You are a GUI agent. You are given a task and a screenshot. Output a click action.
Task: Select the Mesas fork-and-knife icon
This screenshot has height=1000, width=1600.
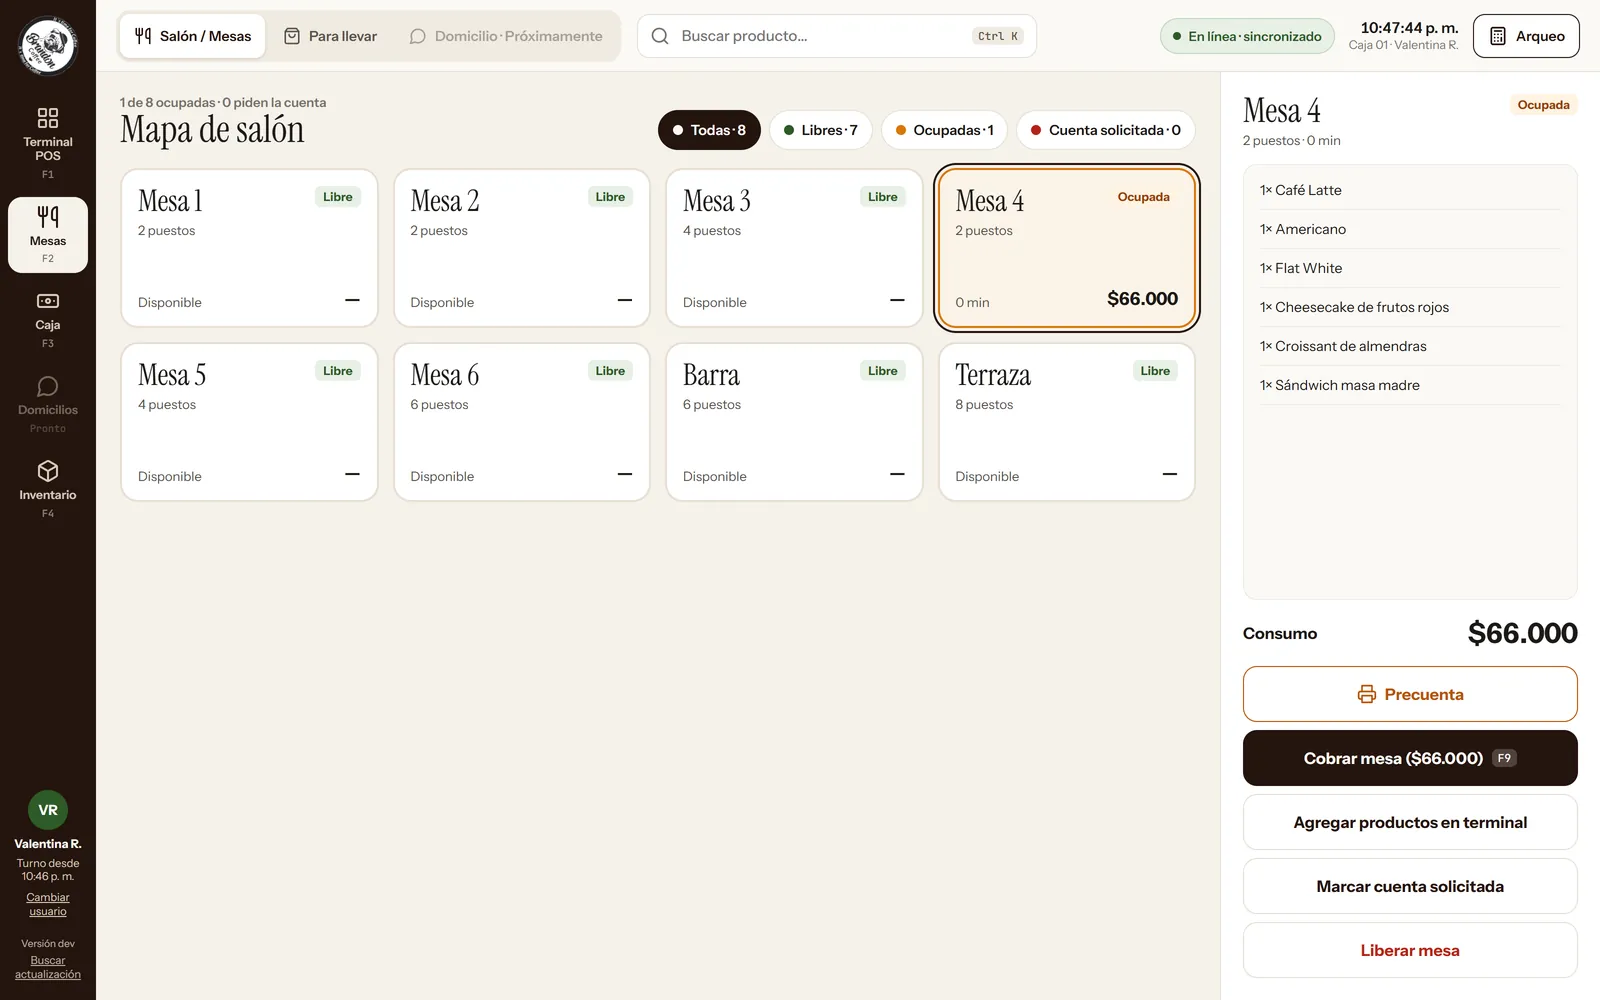48,216
